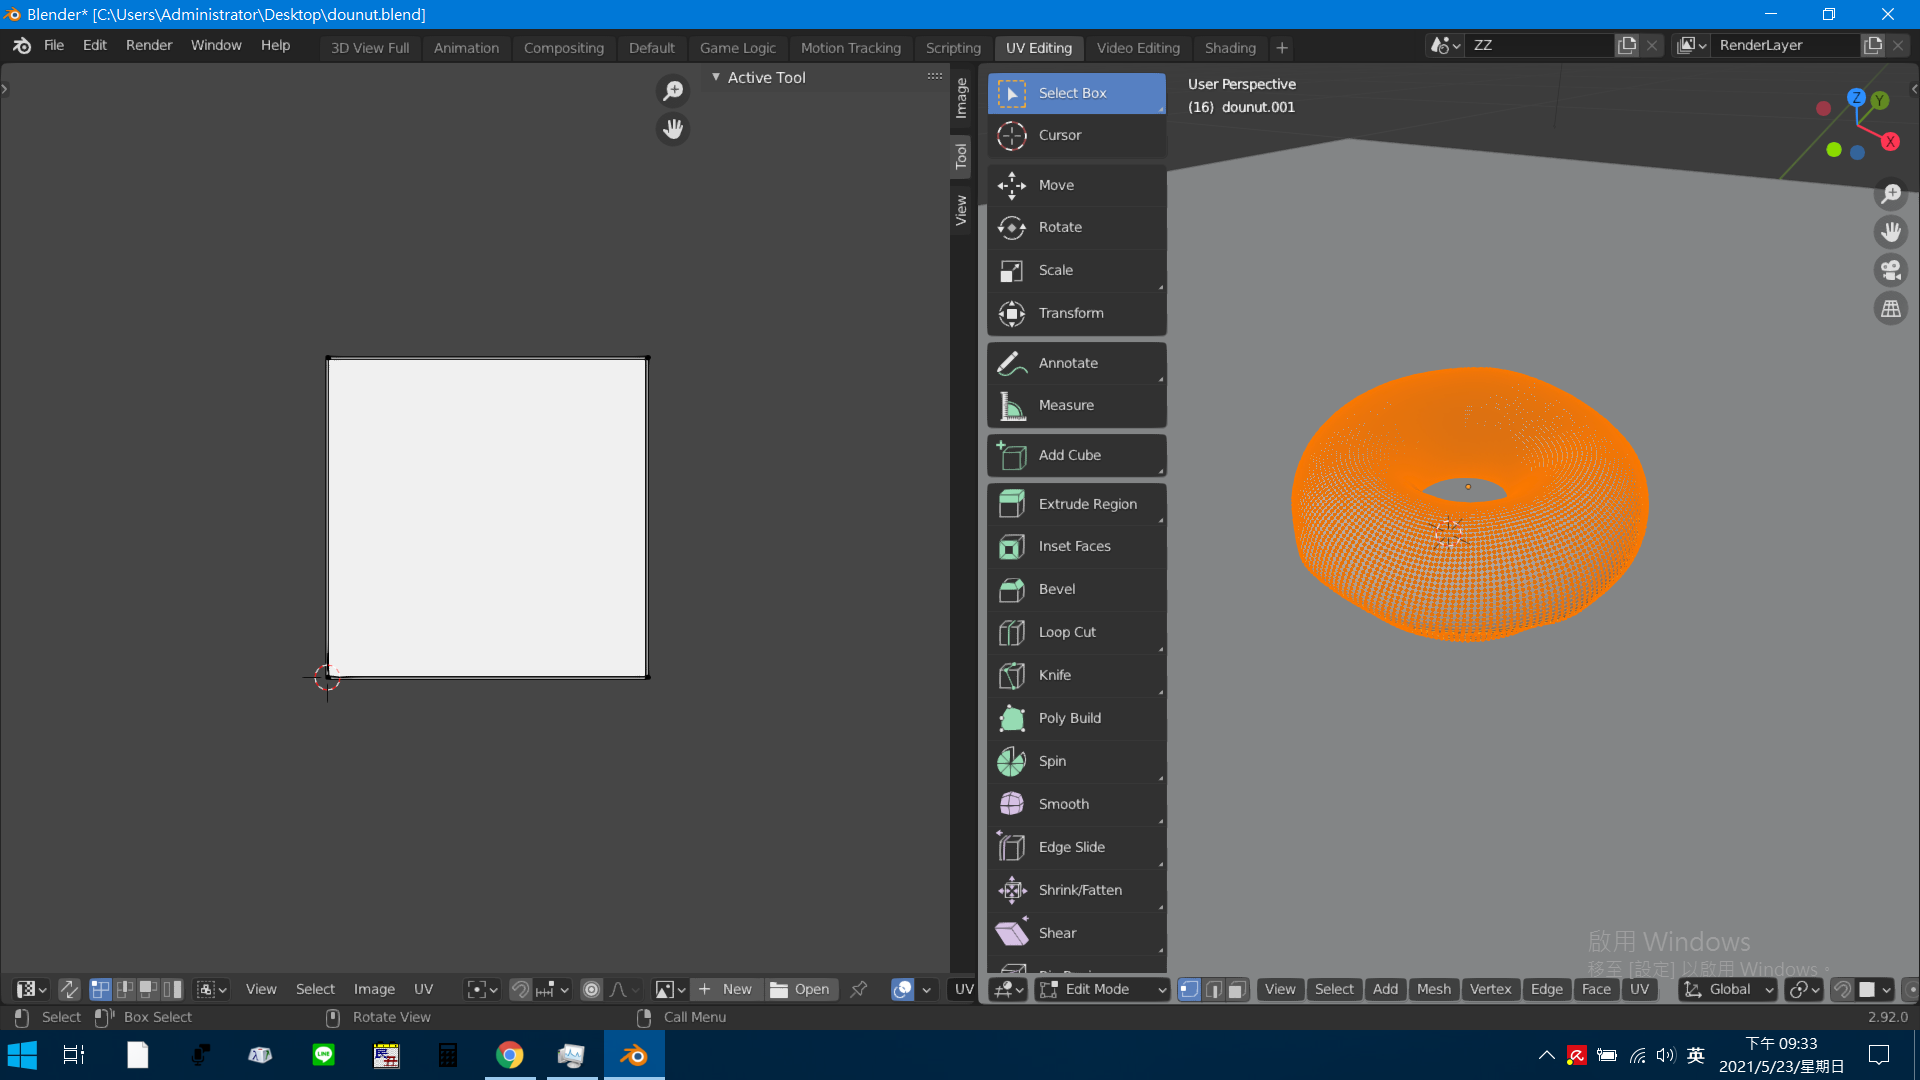Image resolution: width=1920 pixels, height=1080 pixels.
Task: Activate the Loop Cut tool
Action: [1077, 632]
